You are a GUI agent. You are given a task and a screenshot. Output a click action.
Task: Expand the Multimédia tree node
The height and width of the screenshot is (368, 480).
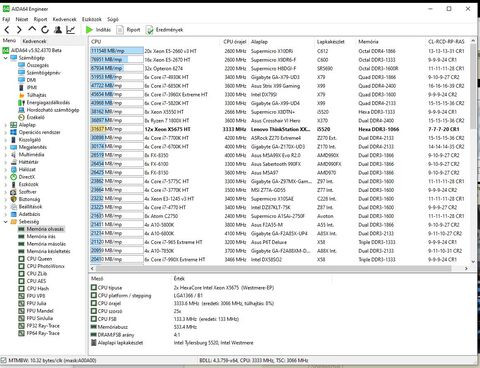tap(6, 155)
